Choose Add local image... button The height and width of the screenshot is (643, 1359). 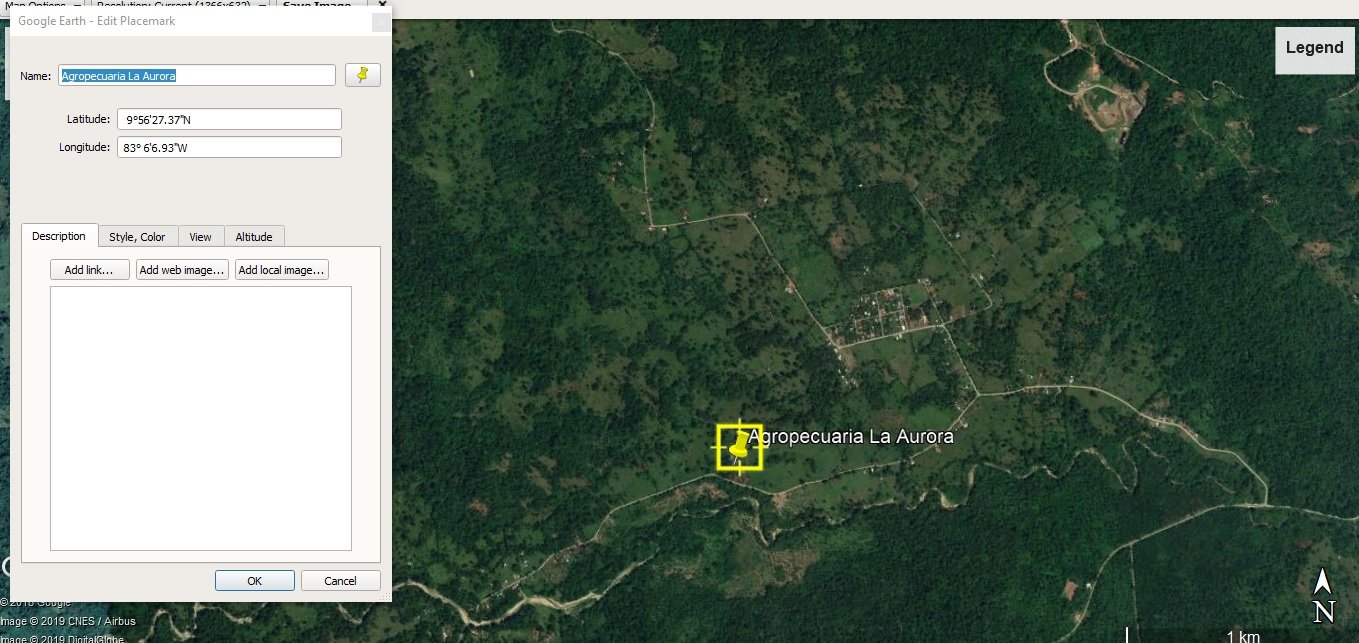click(x=281, y=270)
